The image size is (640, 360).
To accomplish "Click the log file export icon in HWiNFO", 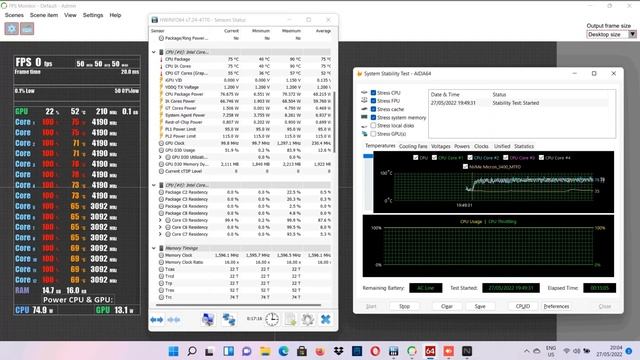I will click(x=290, y=319).
